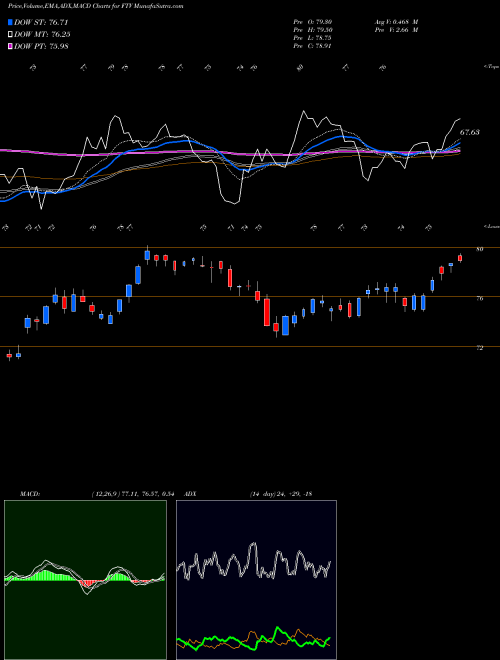Click the Avg V: 0.468 M value
The height and width of the screenshot is (660, 500).
tap(396, 22)
